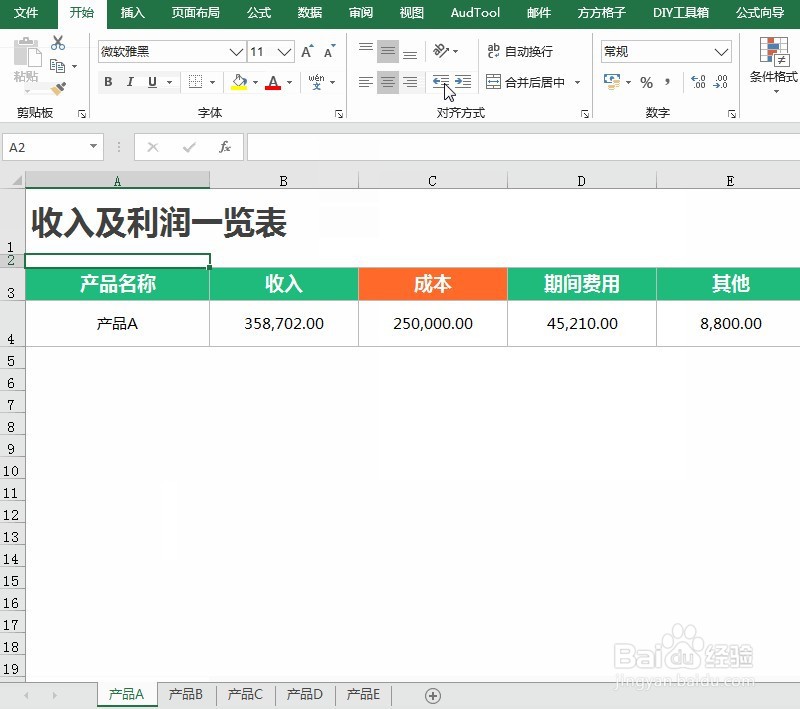800x709 pixels.
Task: Add a new worksheet with the plus button
Action: pyautogui.click(x=433, y=694)
